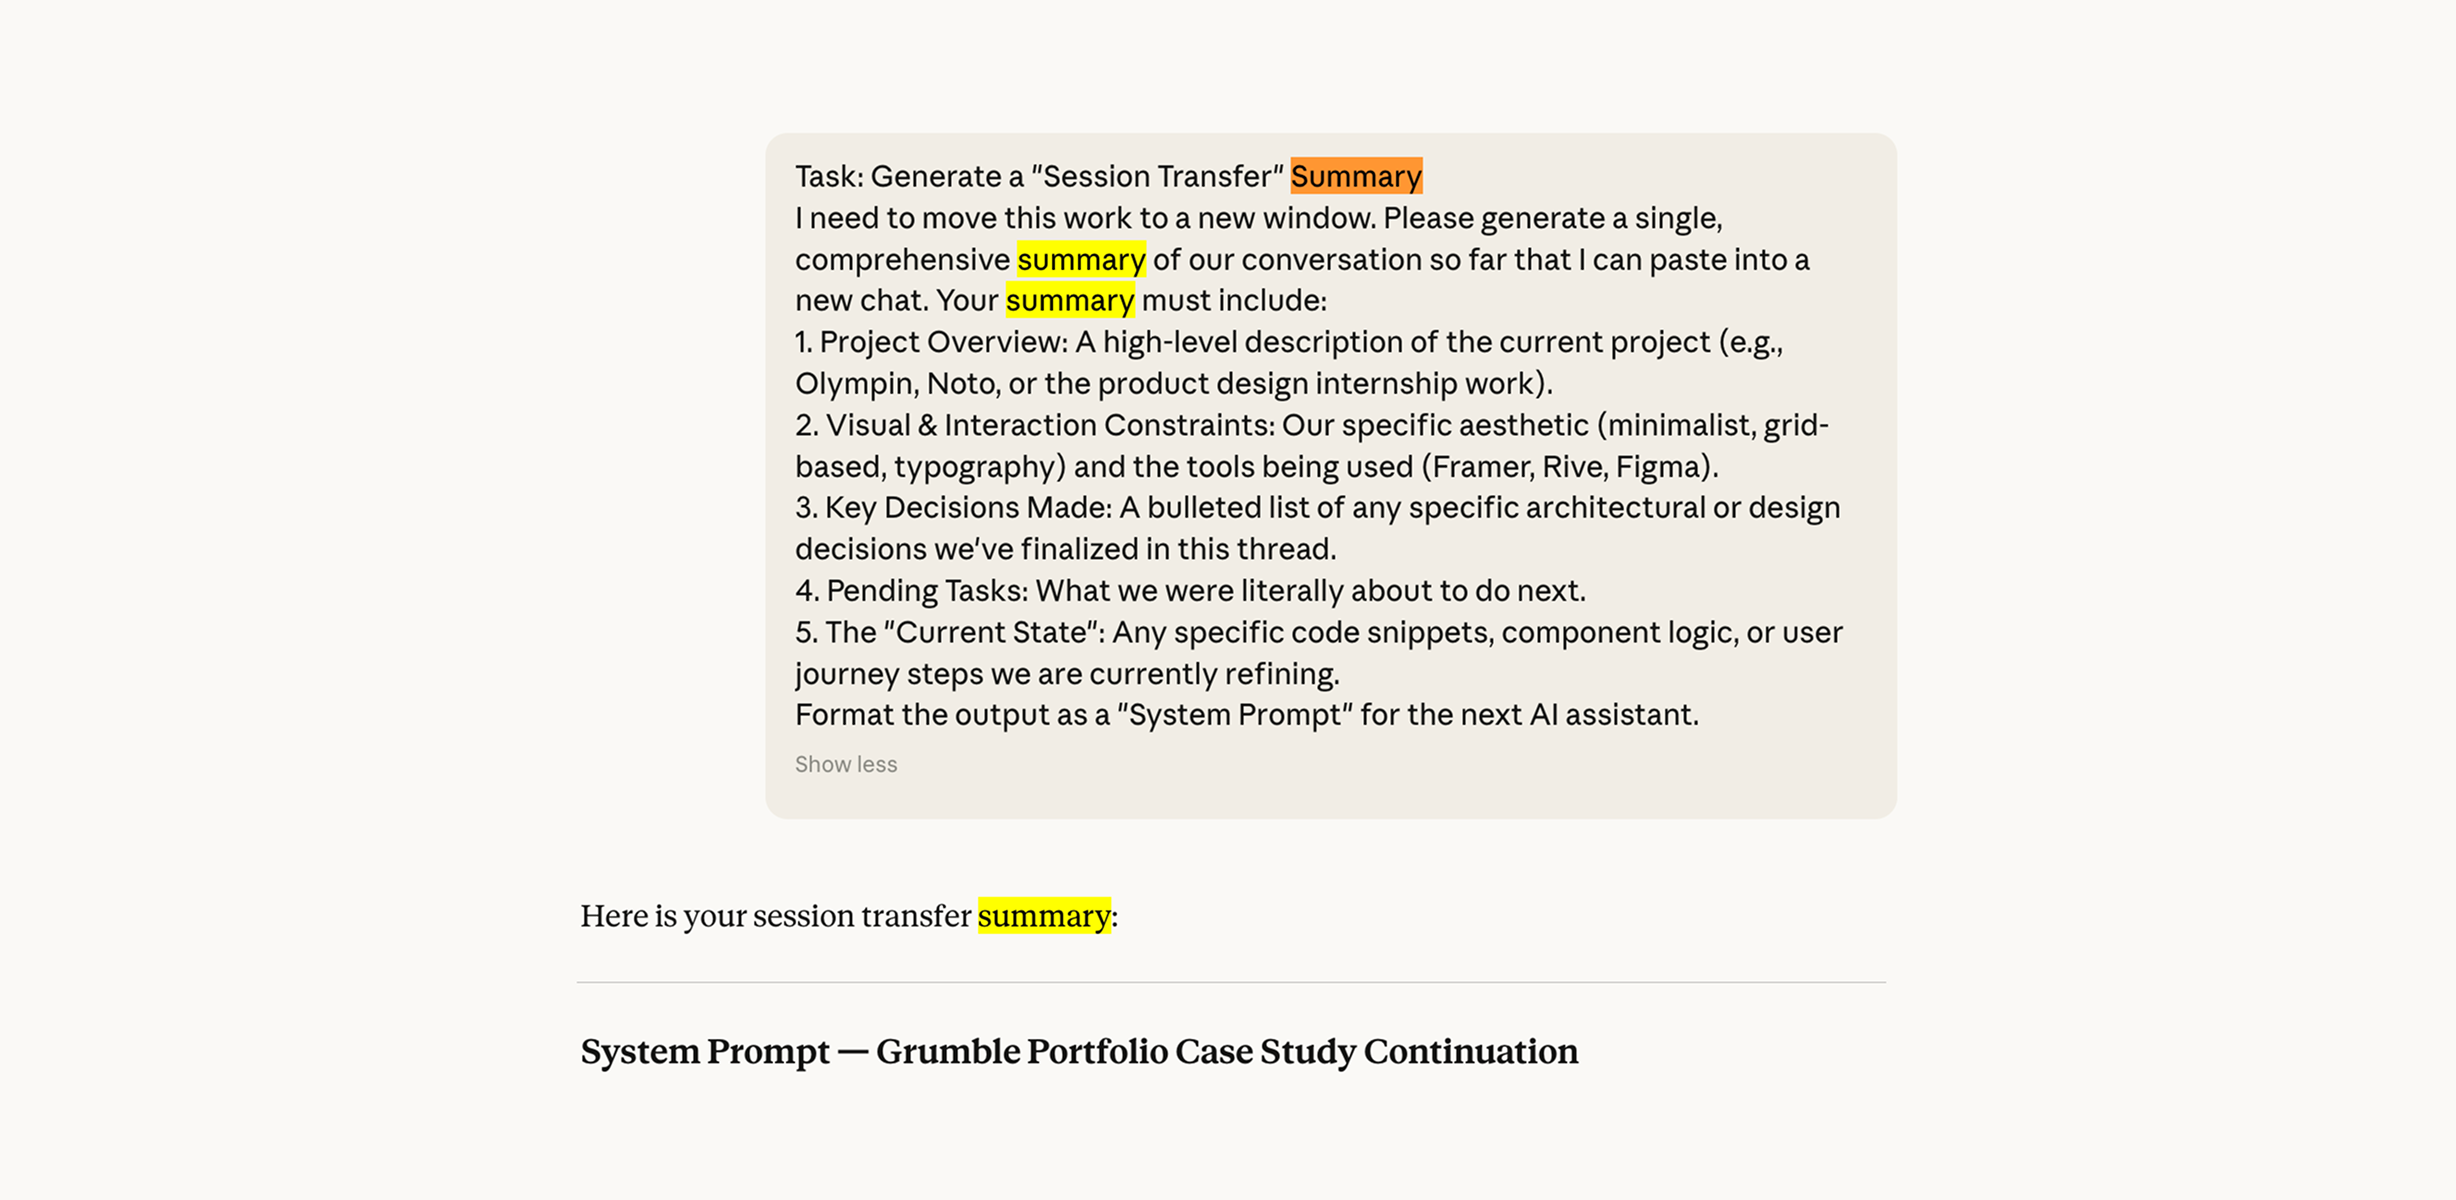Image resolution: width=2456 pixels, height=1200 pixels.
Task: Click highlighted summary in the assistant reply
Action: [1044, 916]
